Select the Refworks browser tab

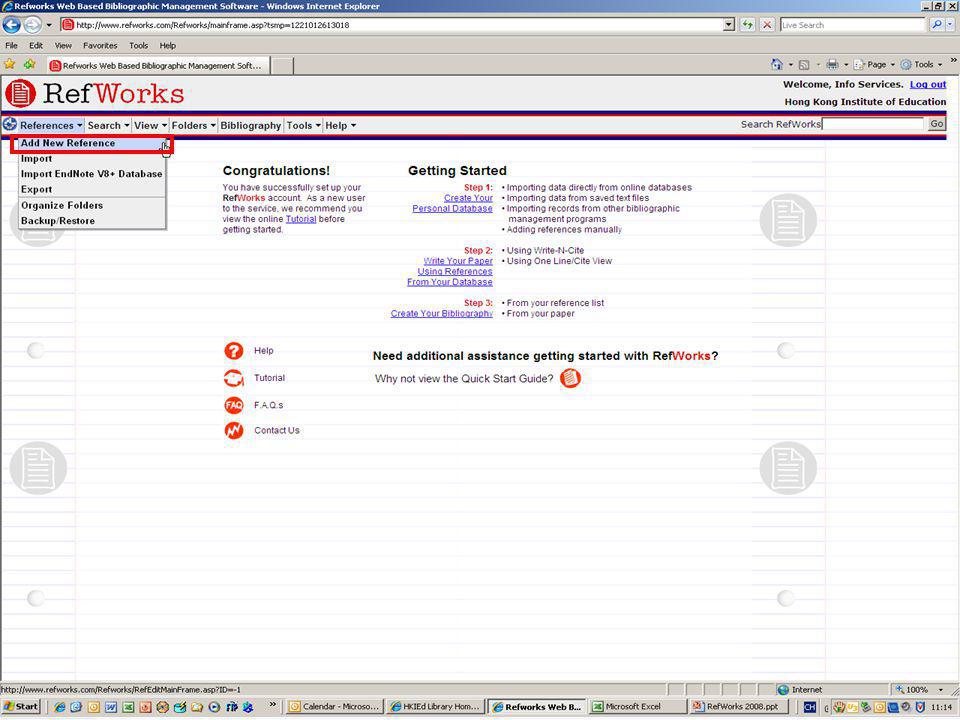[157, 66]
